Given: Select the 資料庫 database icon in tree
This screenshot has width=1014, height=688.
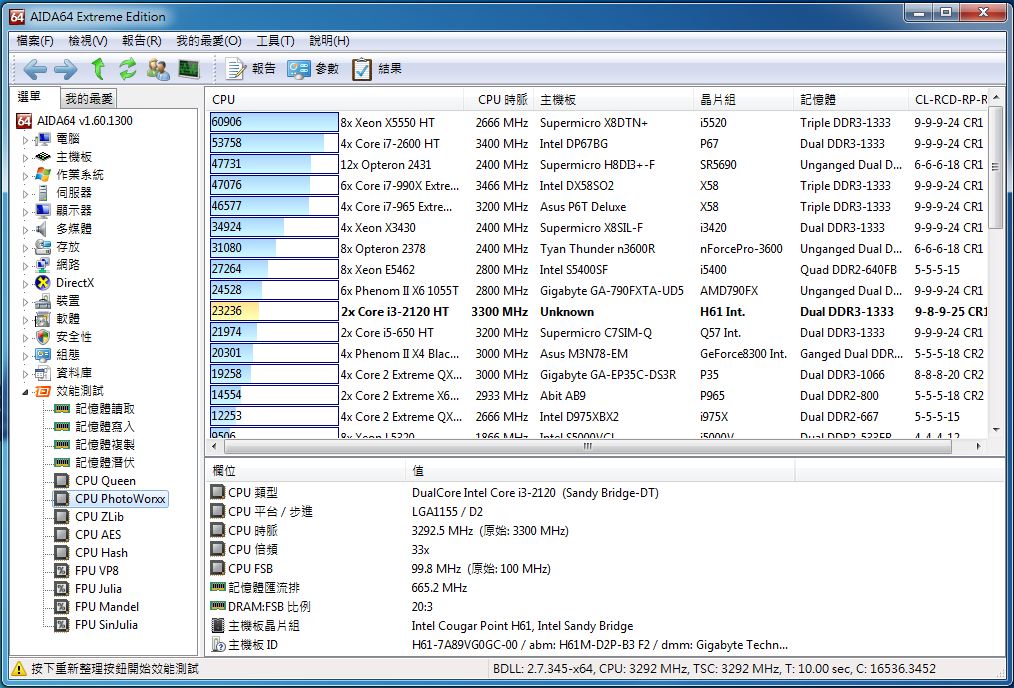Looking at the screenshot, I should click(43, 373).
